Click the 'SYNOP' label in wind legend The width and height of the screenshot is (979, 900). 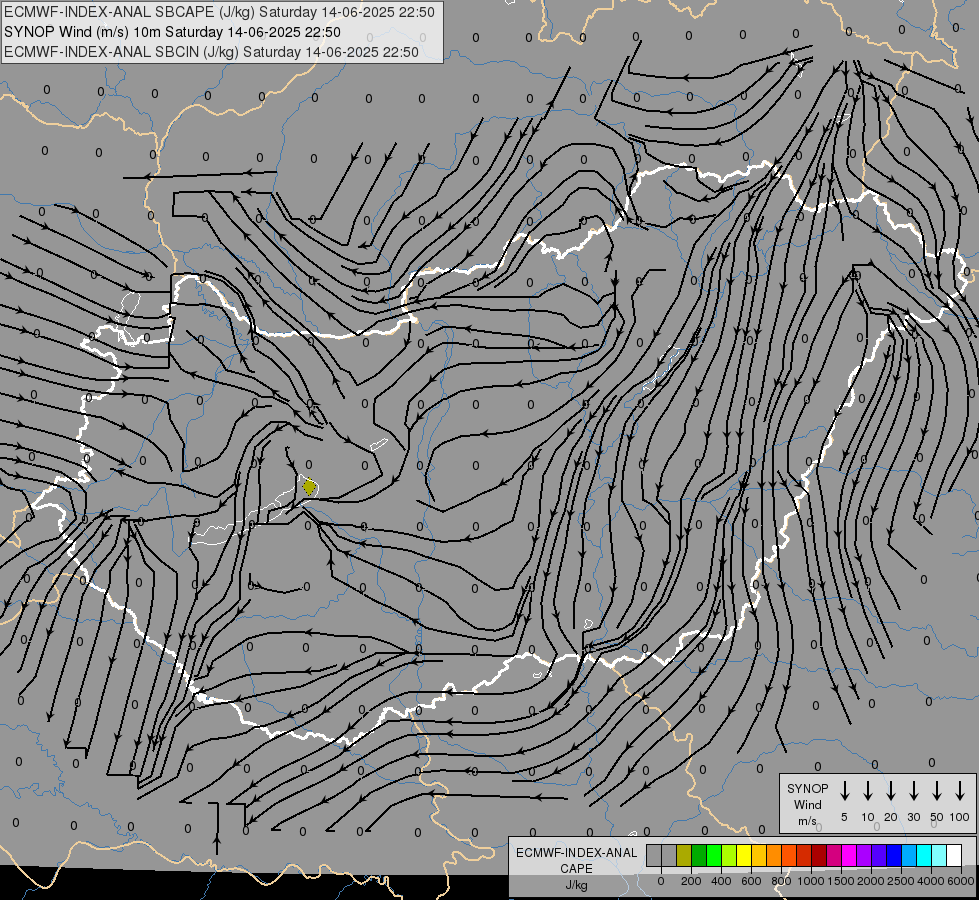[x=807, y=788]
